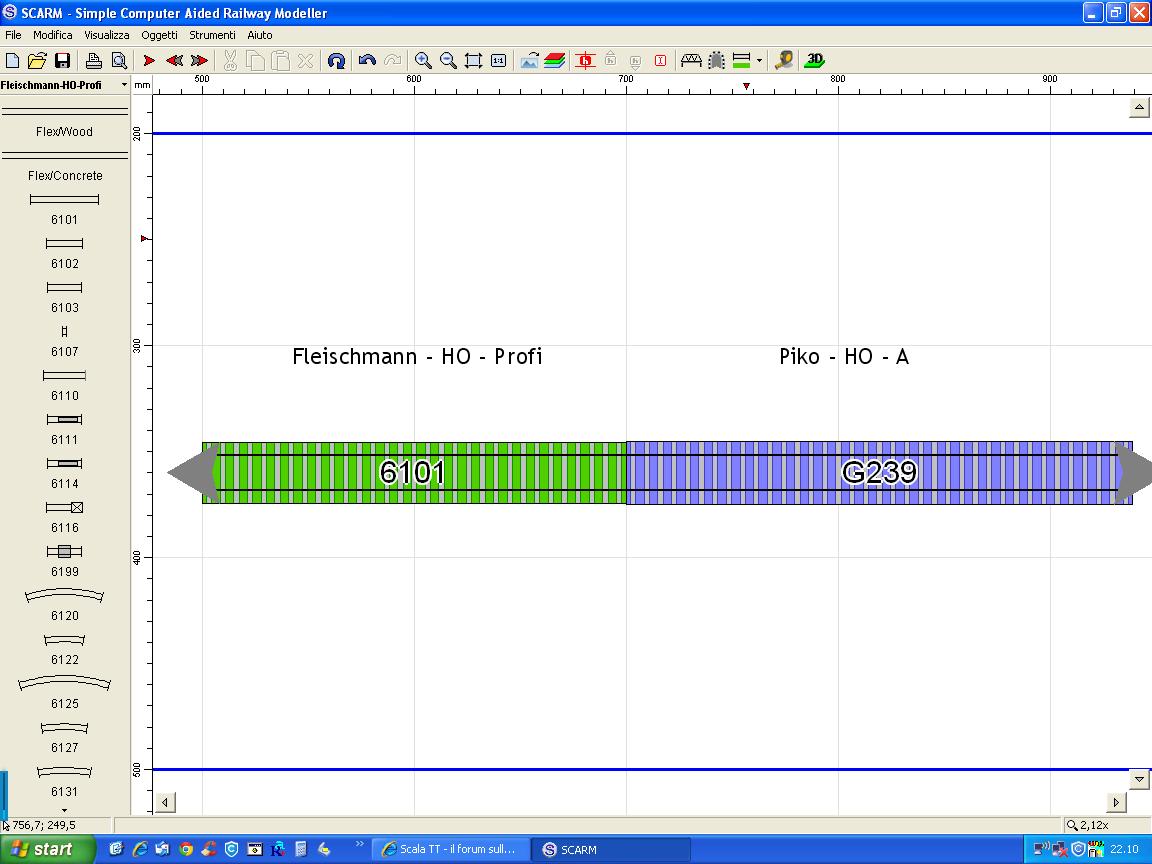Open the measuring tape tool
1152x864 pixels.
click(x=784, y=61)
